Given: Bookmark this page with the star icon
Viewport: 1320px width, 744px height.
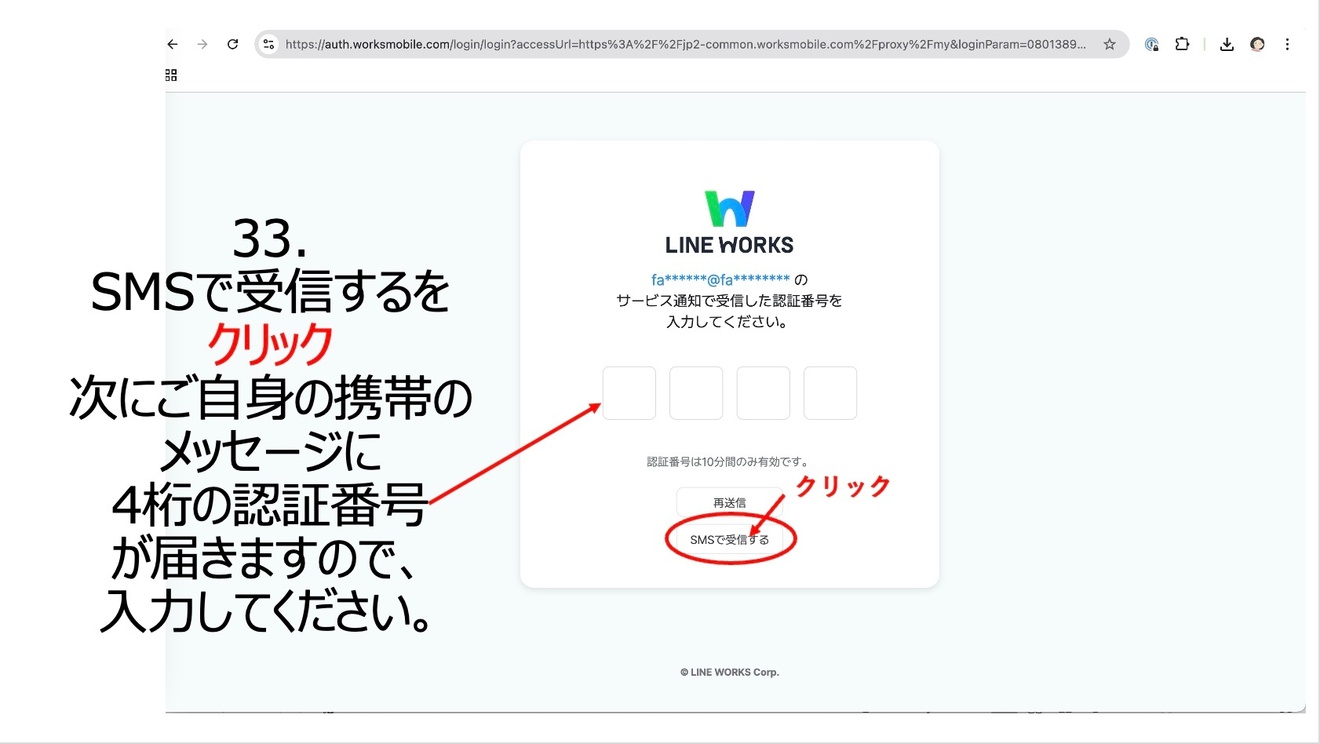Looking at the screenshot, I should coord(1109,44).
